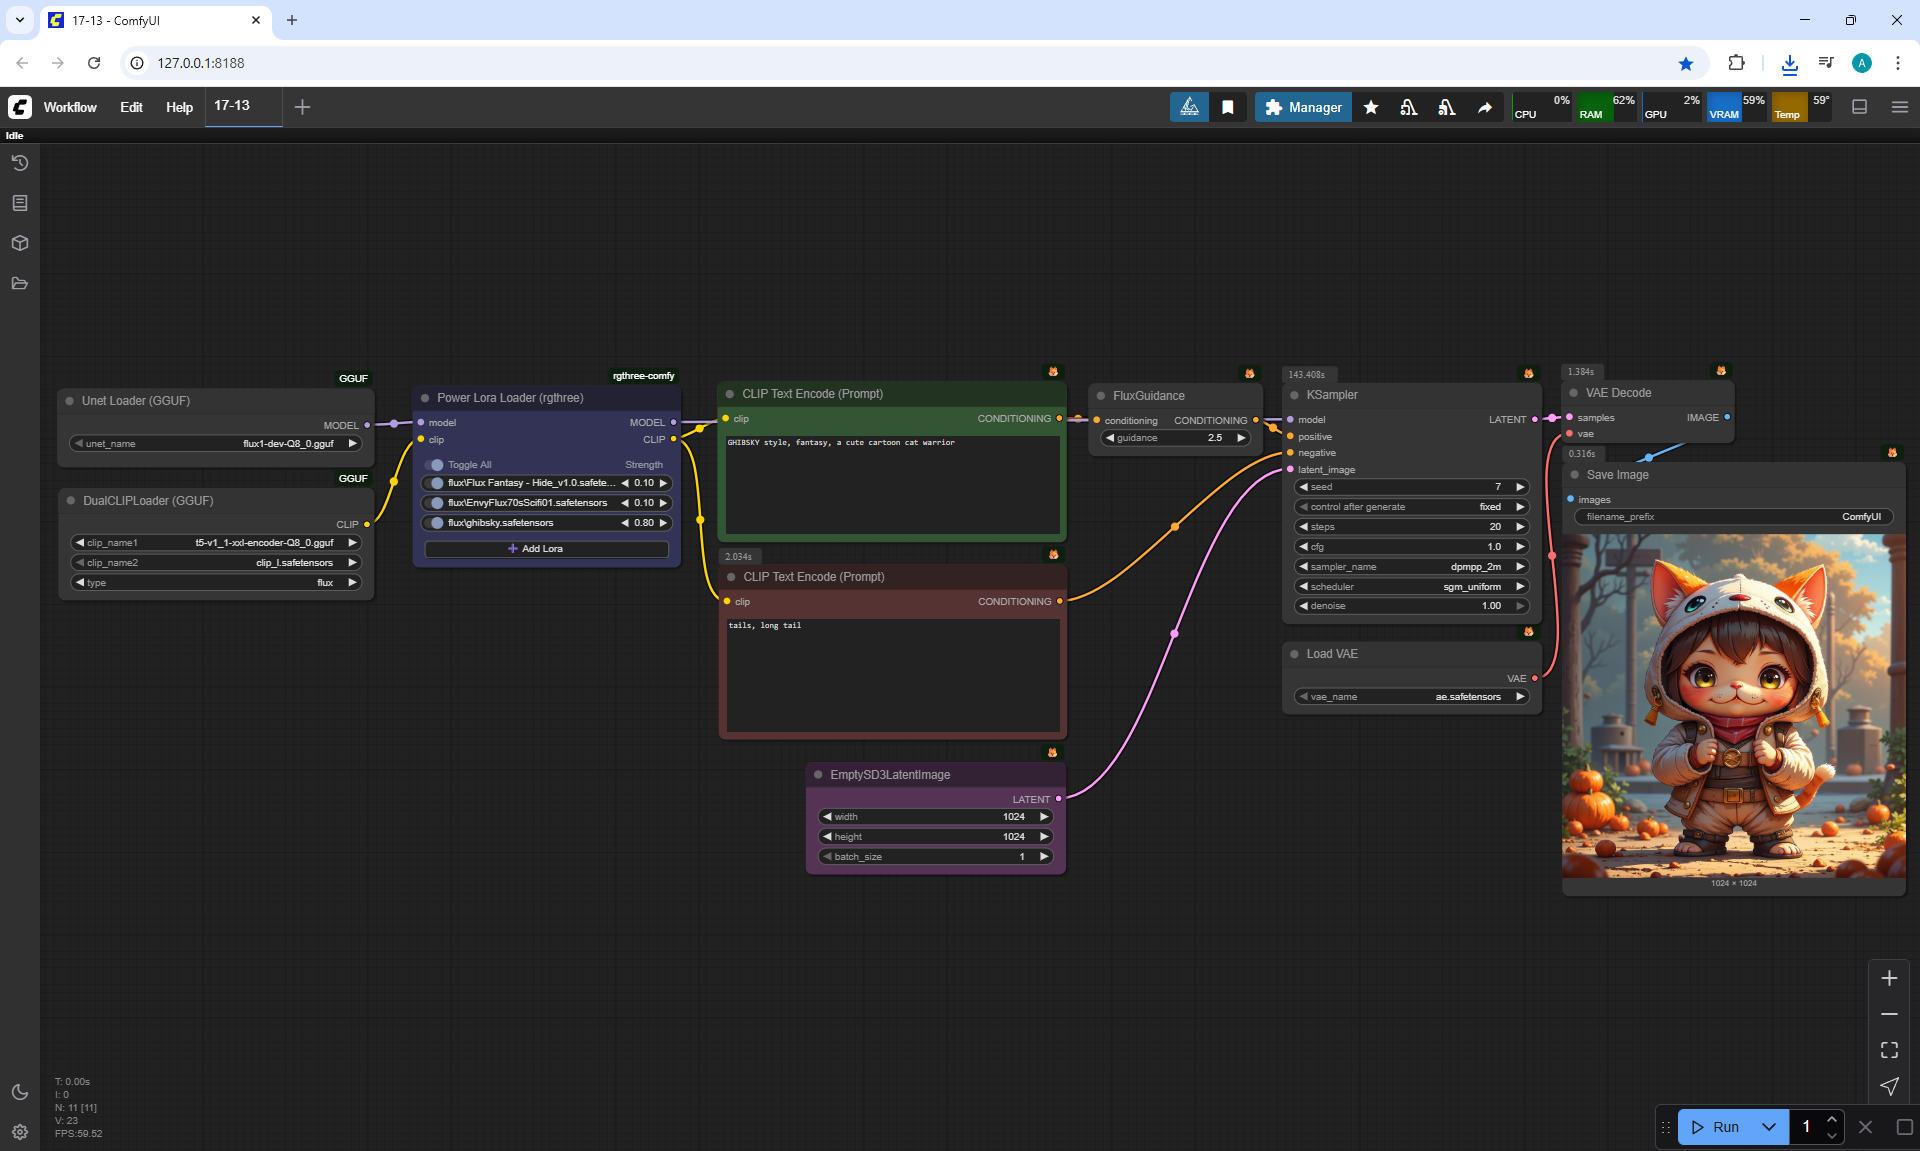Expand the Run button dropdown arrow

coord(1769,1127)
